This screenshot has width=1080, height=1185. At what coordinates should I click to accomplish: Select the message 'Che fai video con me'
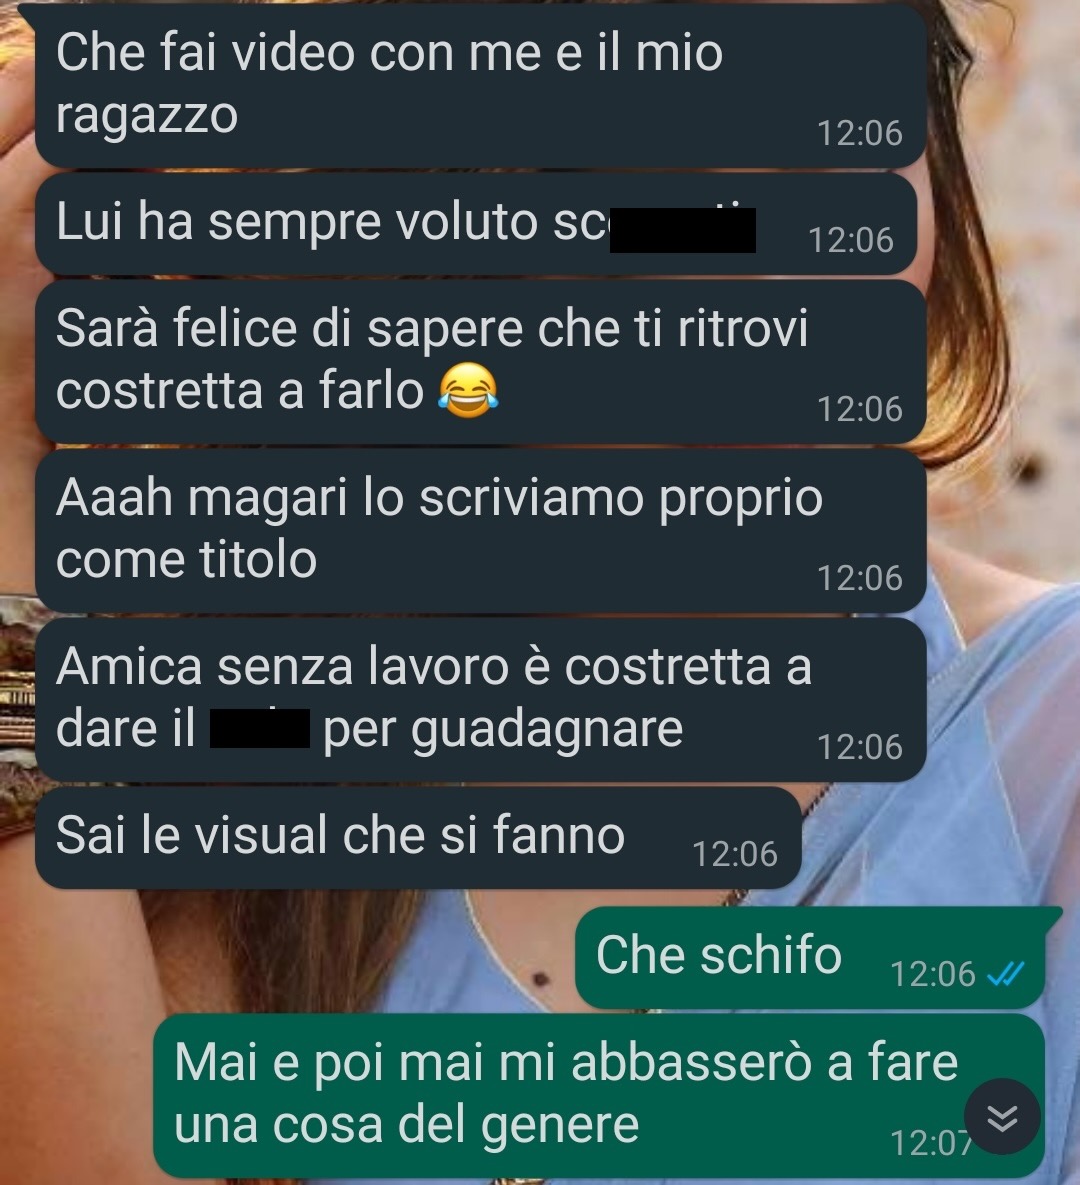tap(481, 85)
